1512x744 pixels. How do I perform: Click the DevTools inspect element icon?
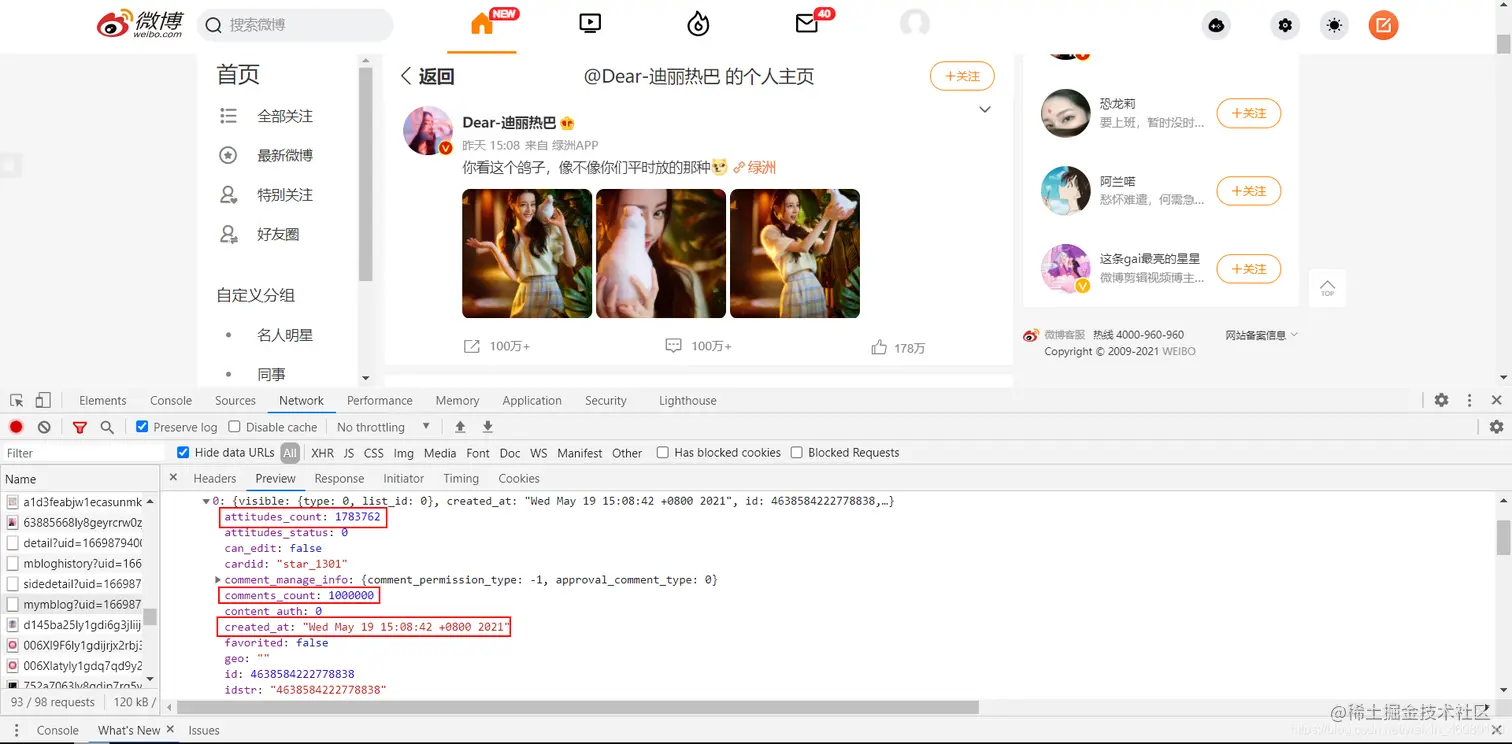point(17,400)
